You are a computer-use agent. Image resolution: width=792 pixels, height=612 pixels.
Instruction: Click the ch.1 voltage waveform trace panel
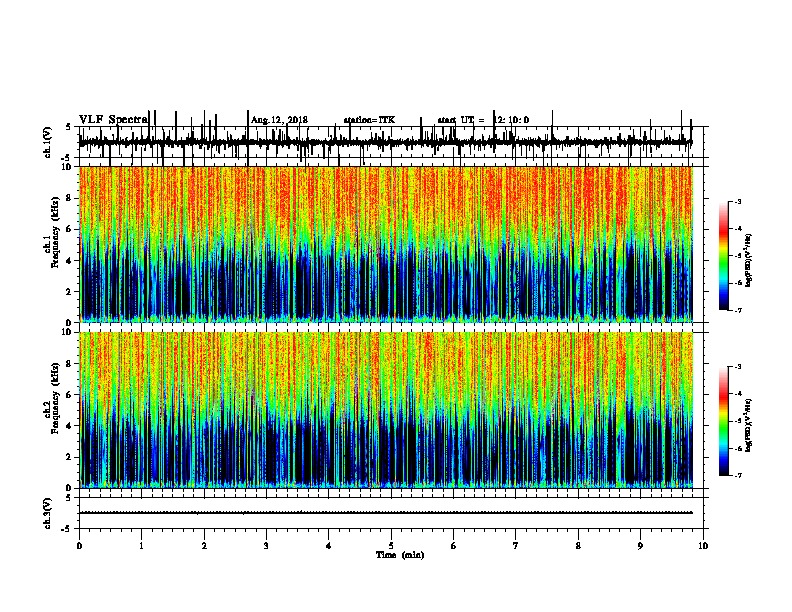[391, 142]
